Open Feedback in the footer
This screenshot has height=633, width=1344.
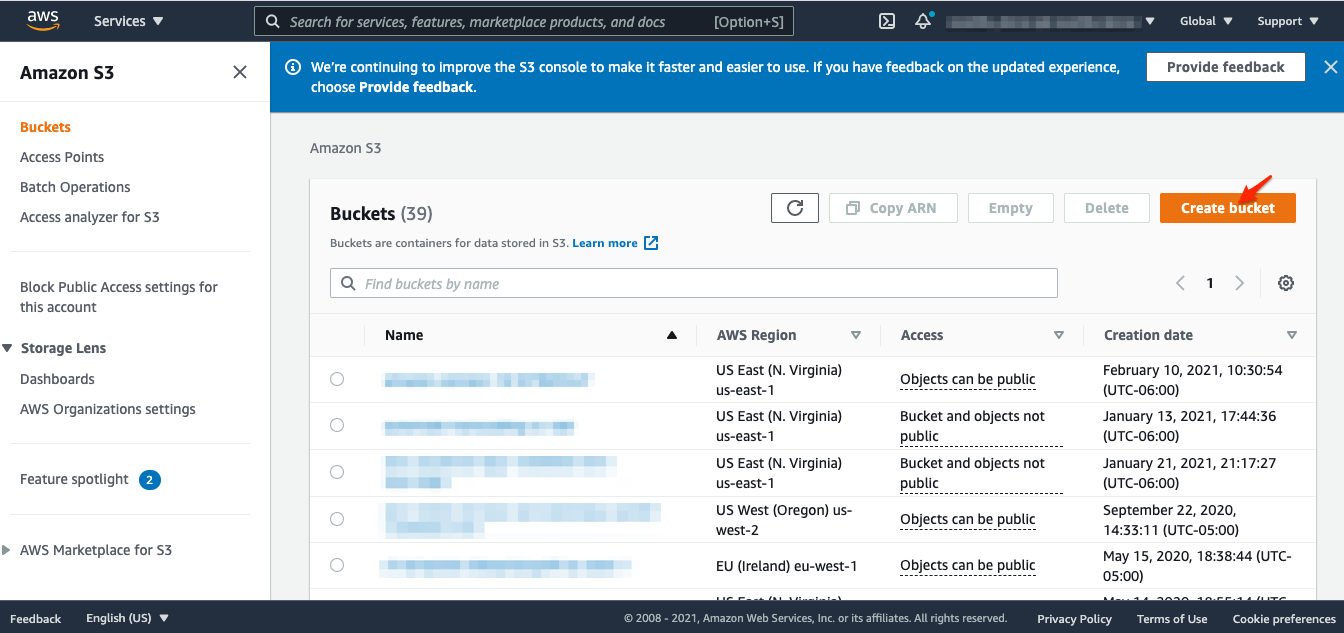36,618
